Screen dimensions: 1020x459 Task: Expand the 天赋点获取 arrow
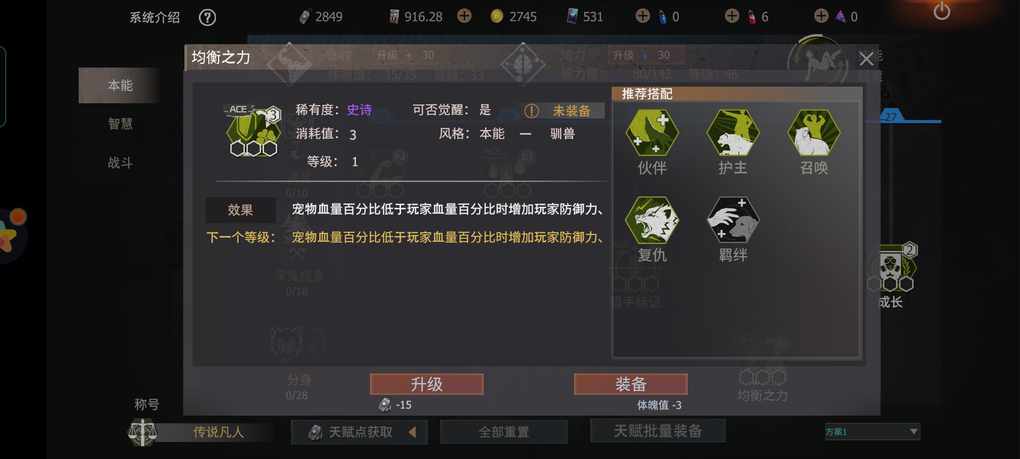click(412, 432)
